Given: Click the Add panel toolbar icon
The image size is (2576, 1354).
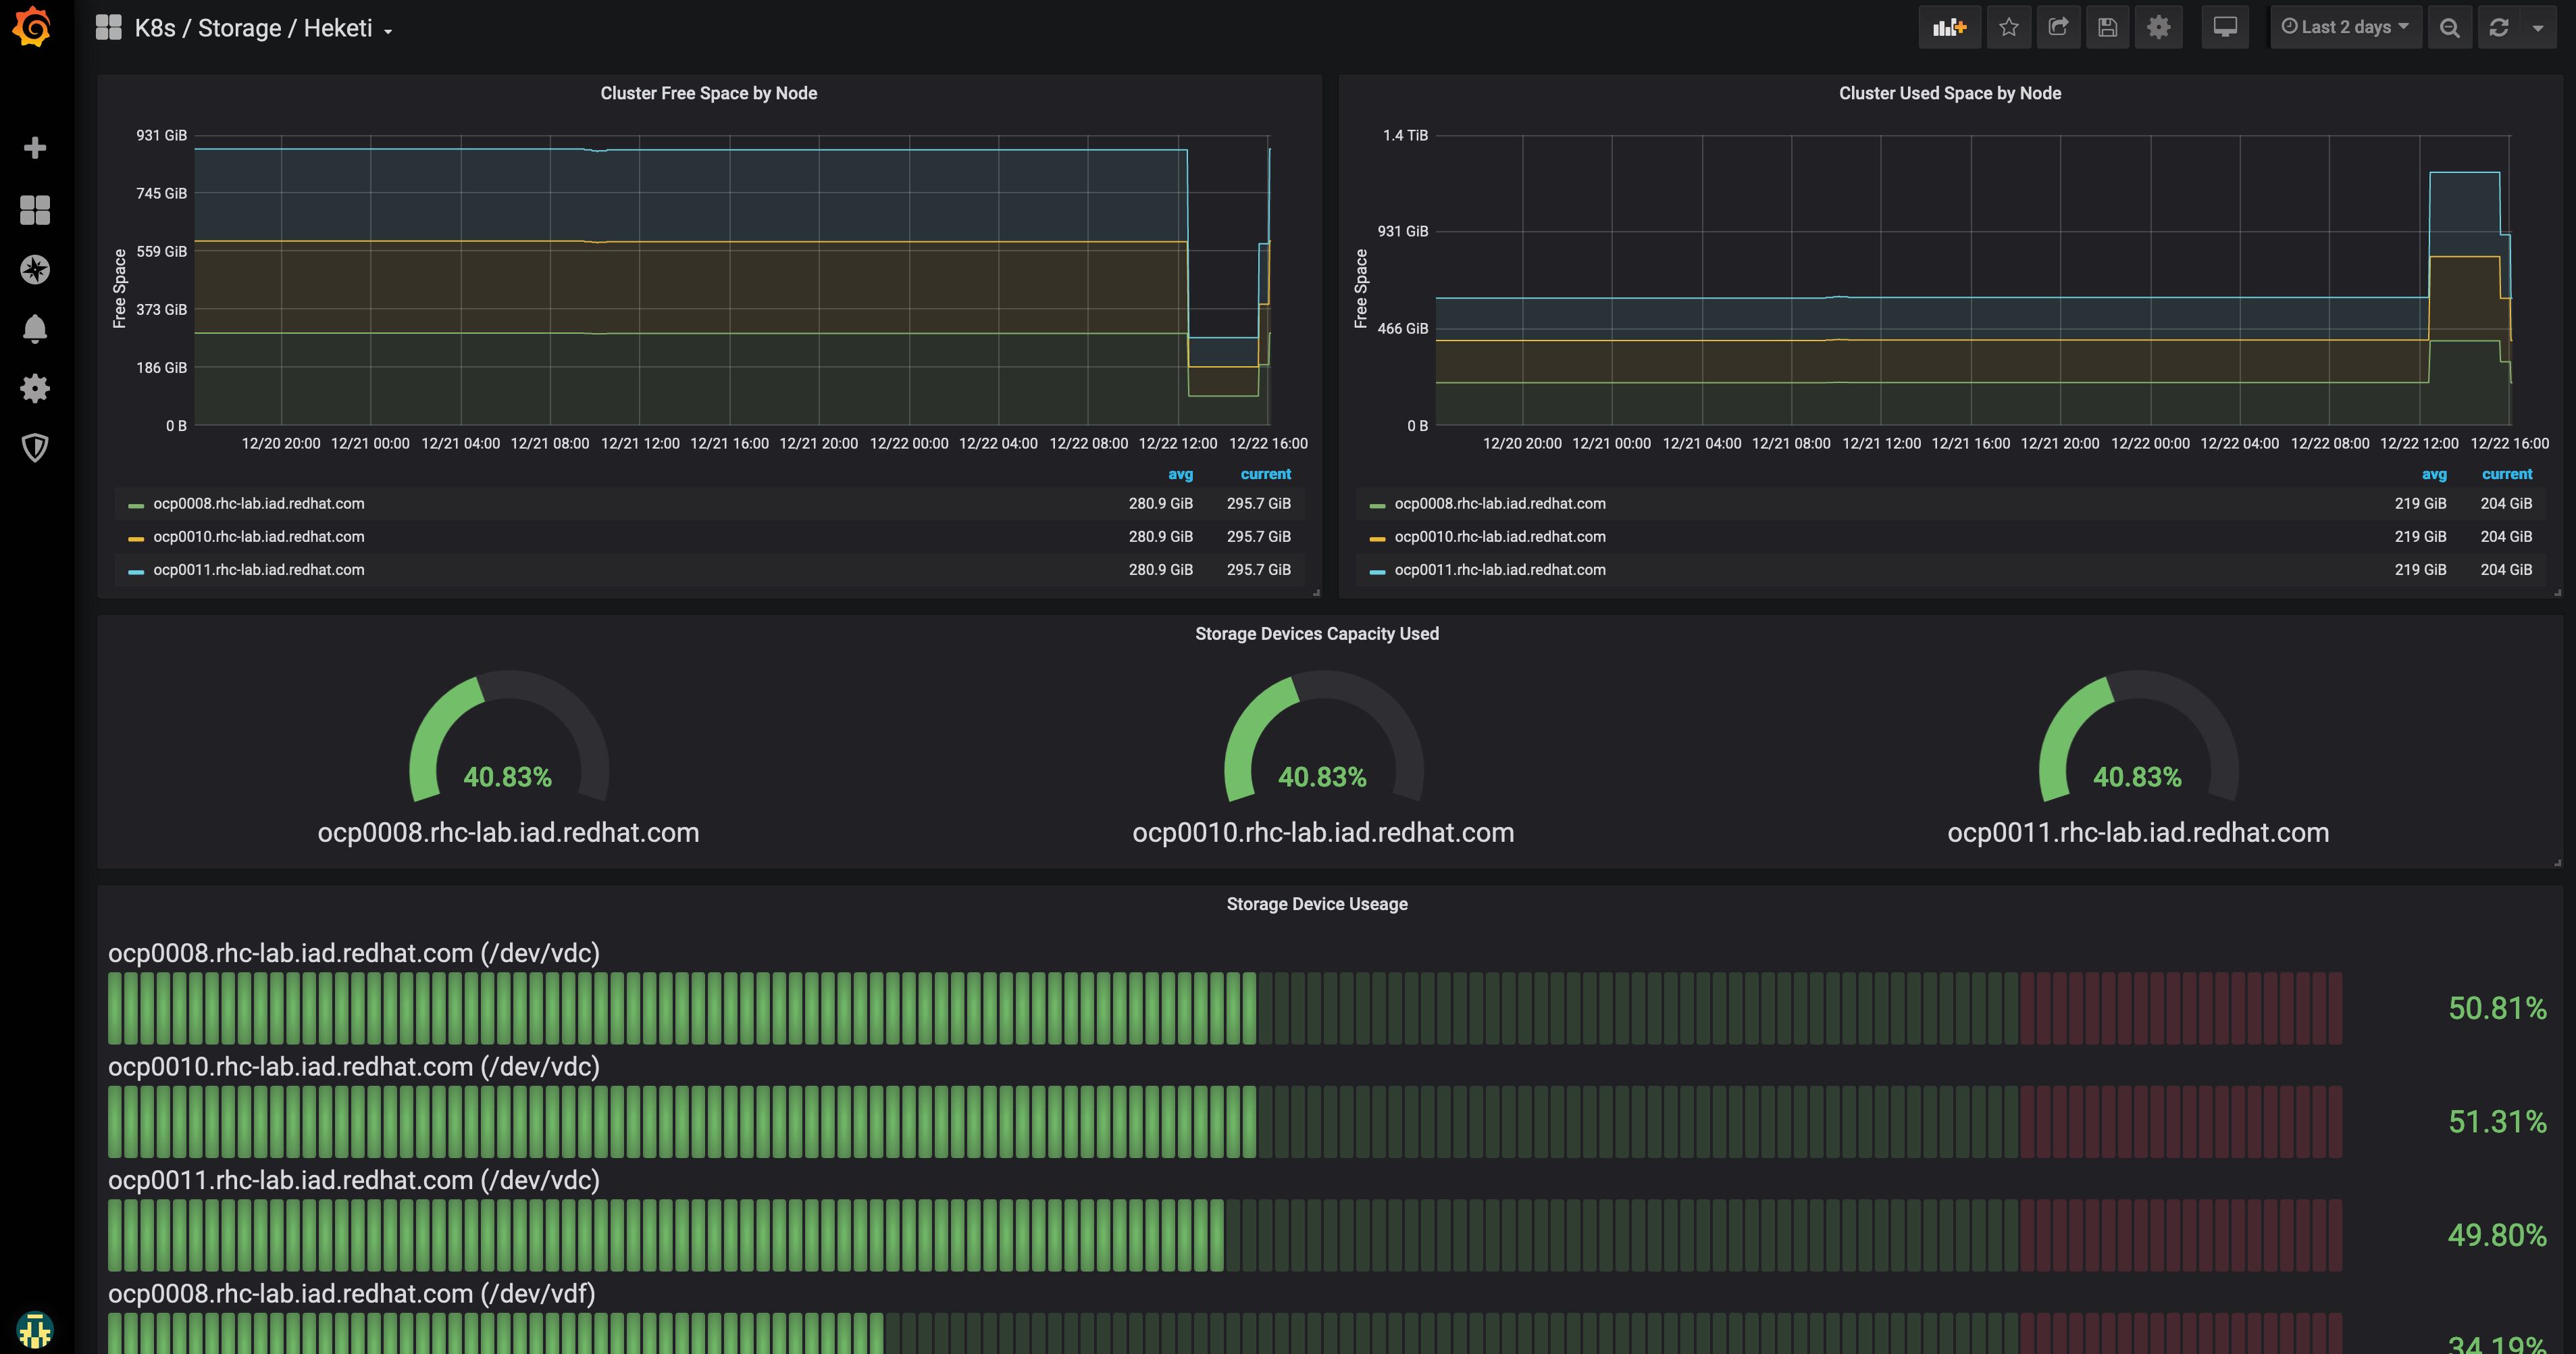Looking at the screenshot, I should click(x=1948, y=28).
